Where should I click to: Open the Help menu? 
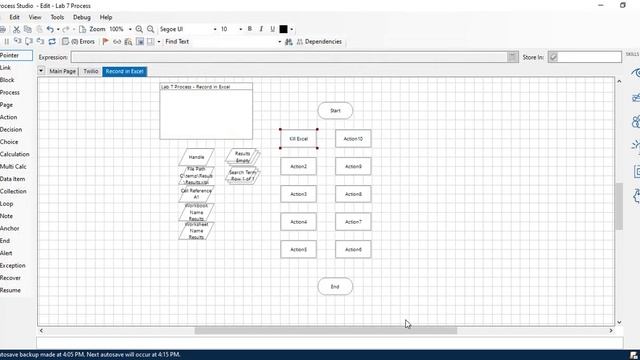click(106, 17)
